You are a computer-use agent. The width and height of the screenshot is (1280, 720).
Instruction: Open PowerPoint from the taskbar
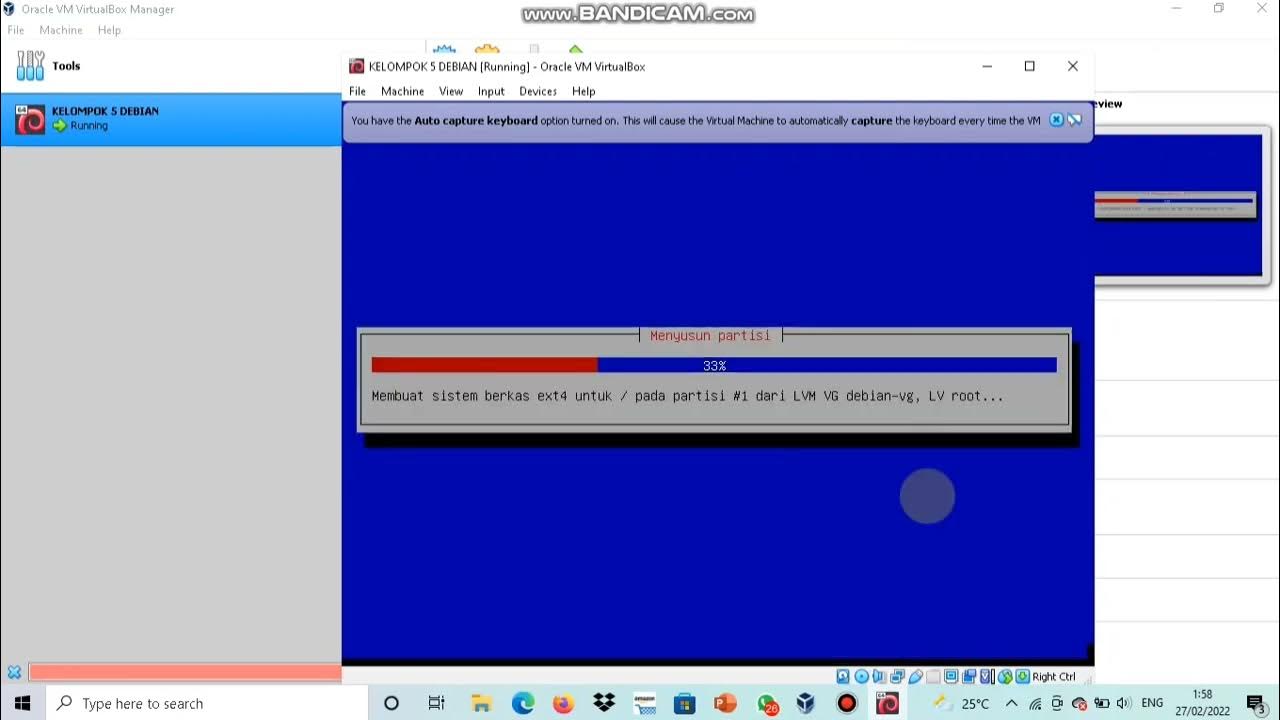coord(725,703)
